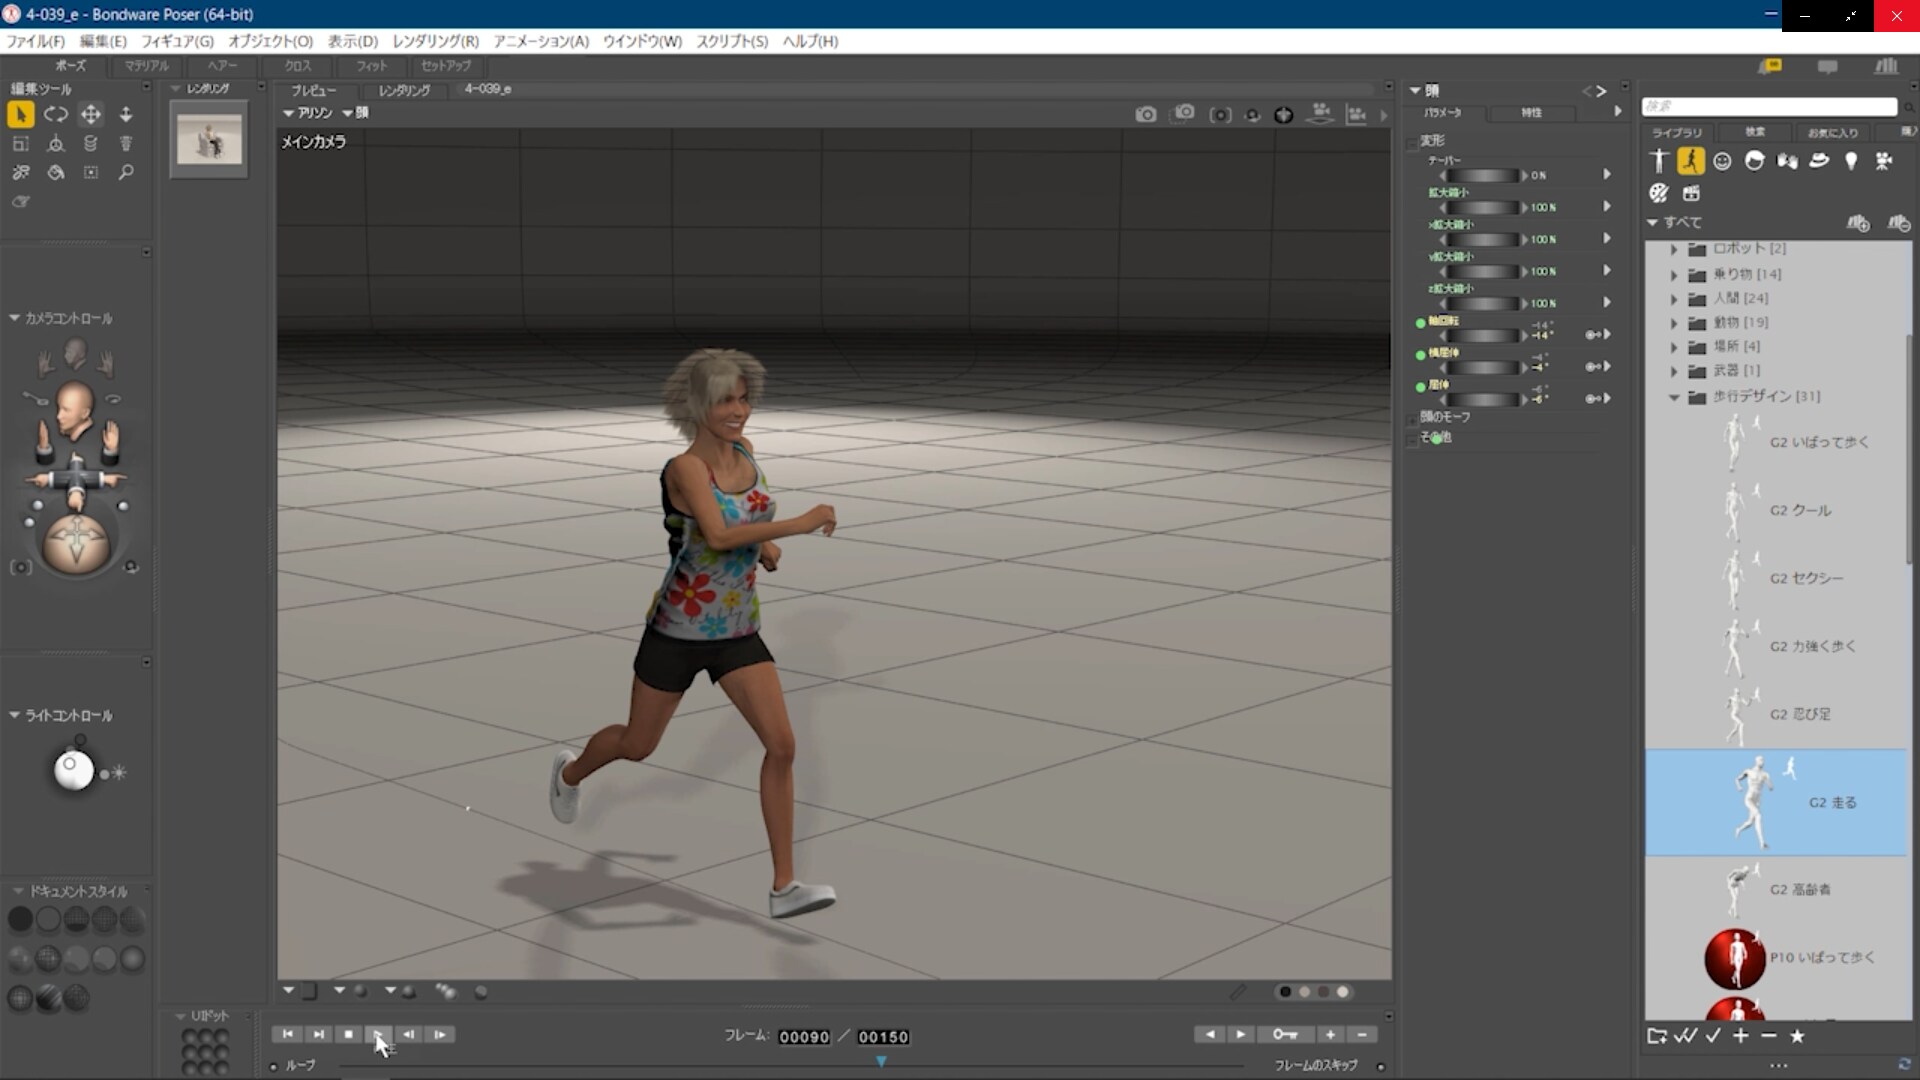Switch to the お気に入り library tab
Viewport: 1920px width, 1080px height.
pos(1833,133)
